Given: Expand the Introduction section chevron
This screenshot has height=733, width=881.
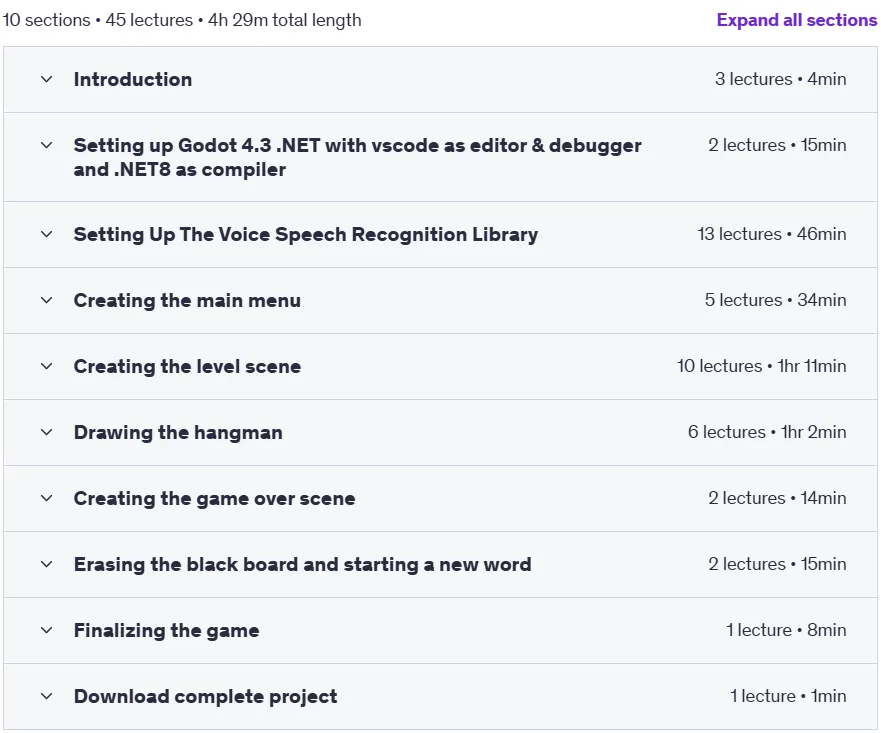Looking at the screenshot, I should pyautogui.click(x=47, y=79).
